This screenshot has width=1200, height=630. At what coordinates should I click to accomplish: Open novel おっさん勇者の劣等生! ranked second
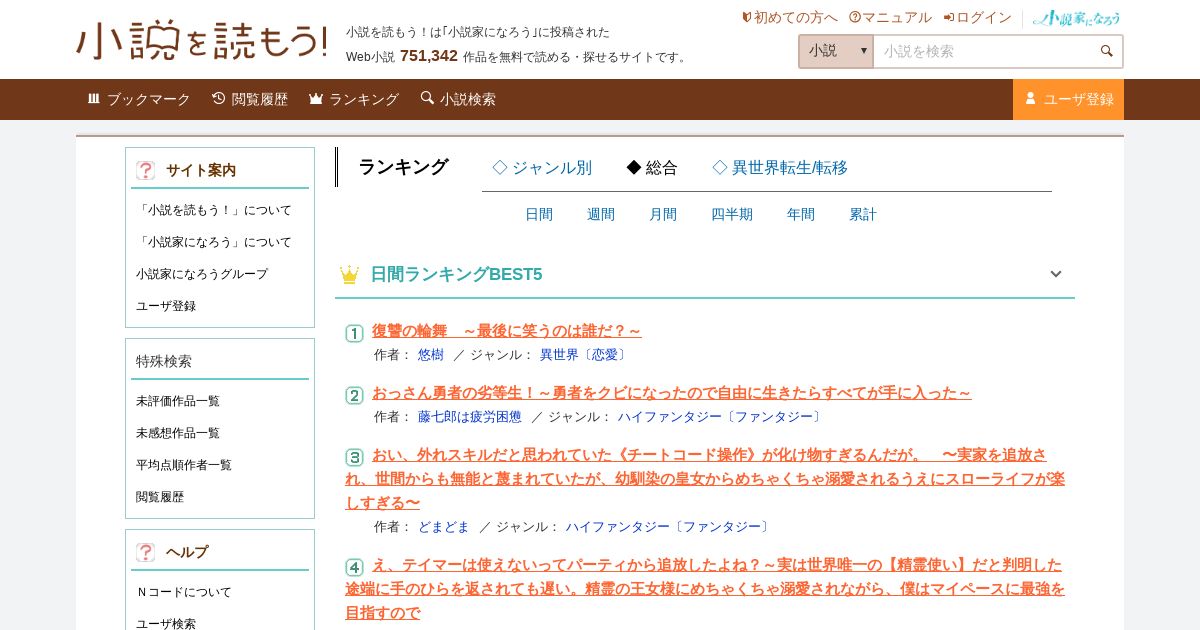(x=672, y=393)
